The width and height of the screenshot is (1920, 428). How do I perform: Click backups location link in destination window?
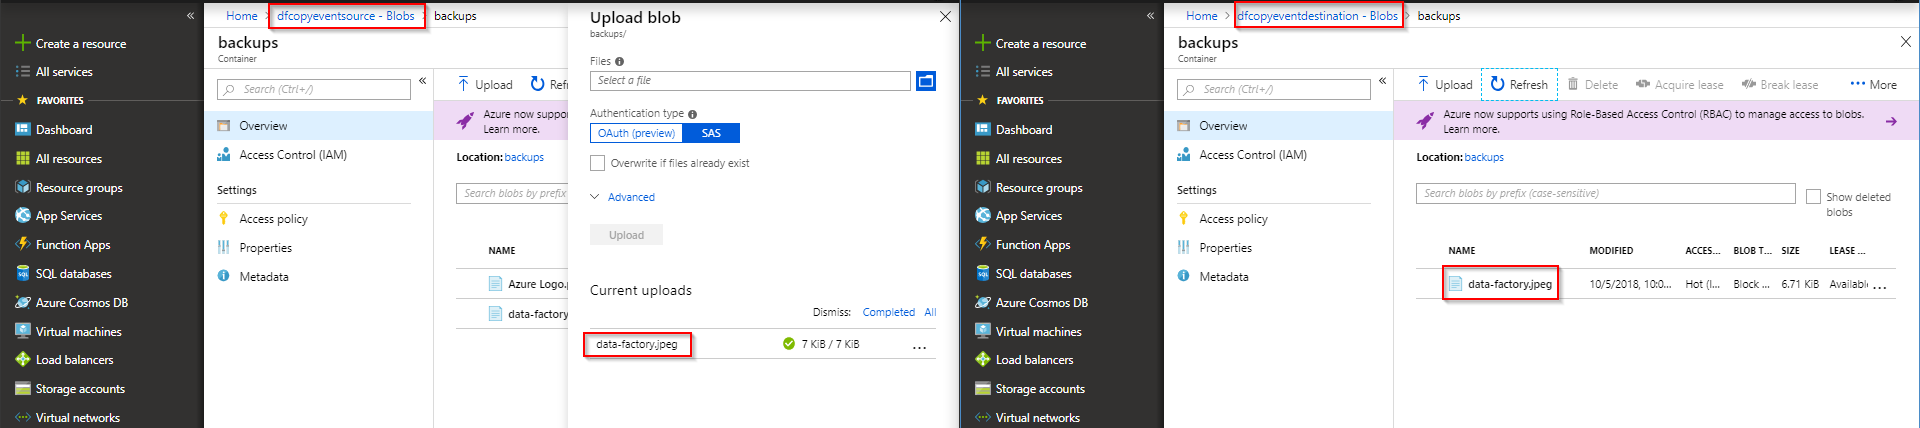coord(1484,157)
